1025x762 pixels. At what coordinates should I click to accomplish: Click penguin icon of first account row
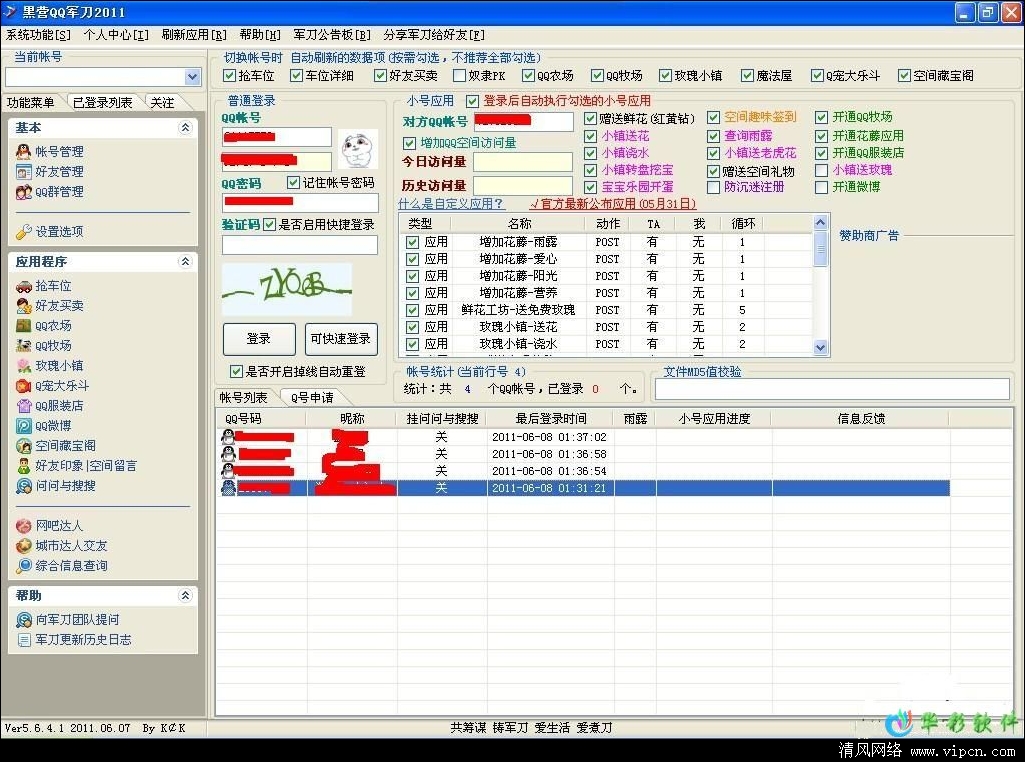point(228,437)
